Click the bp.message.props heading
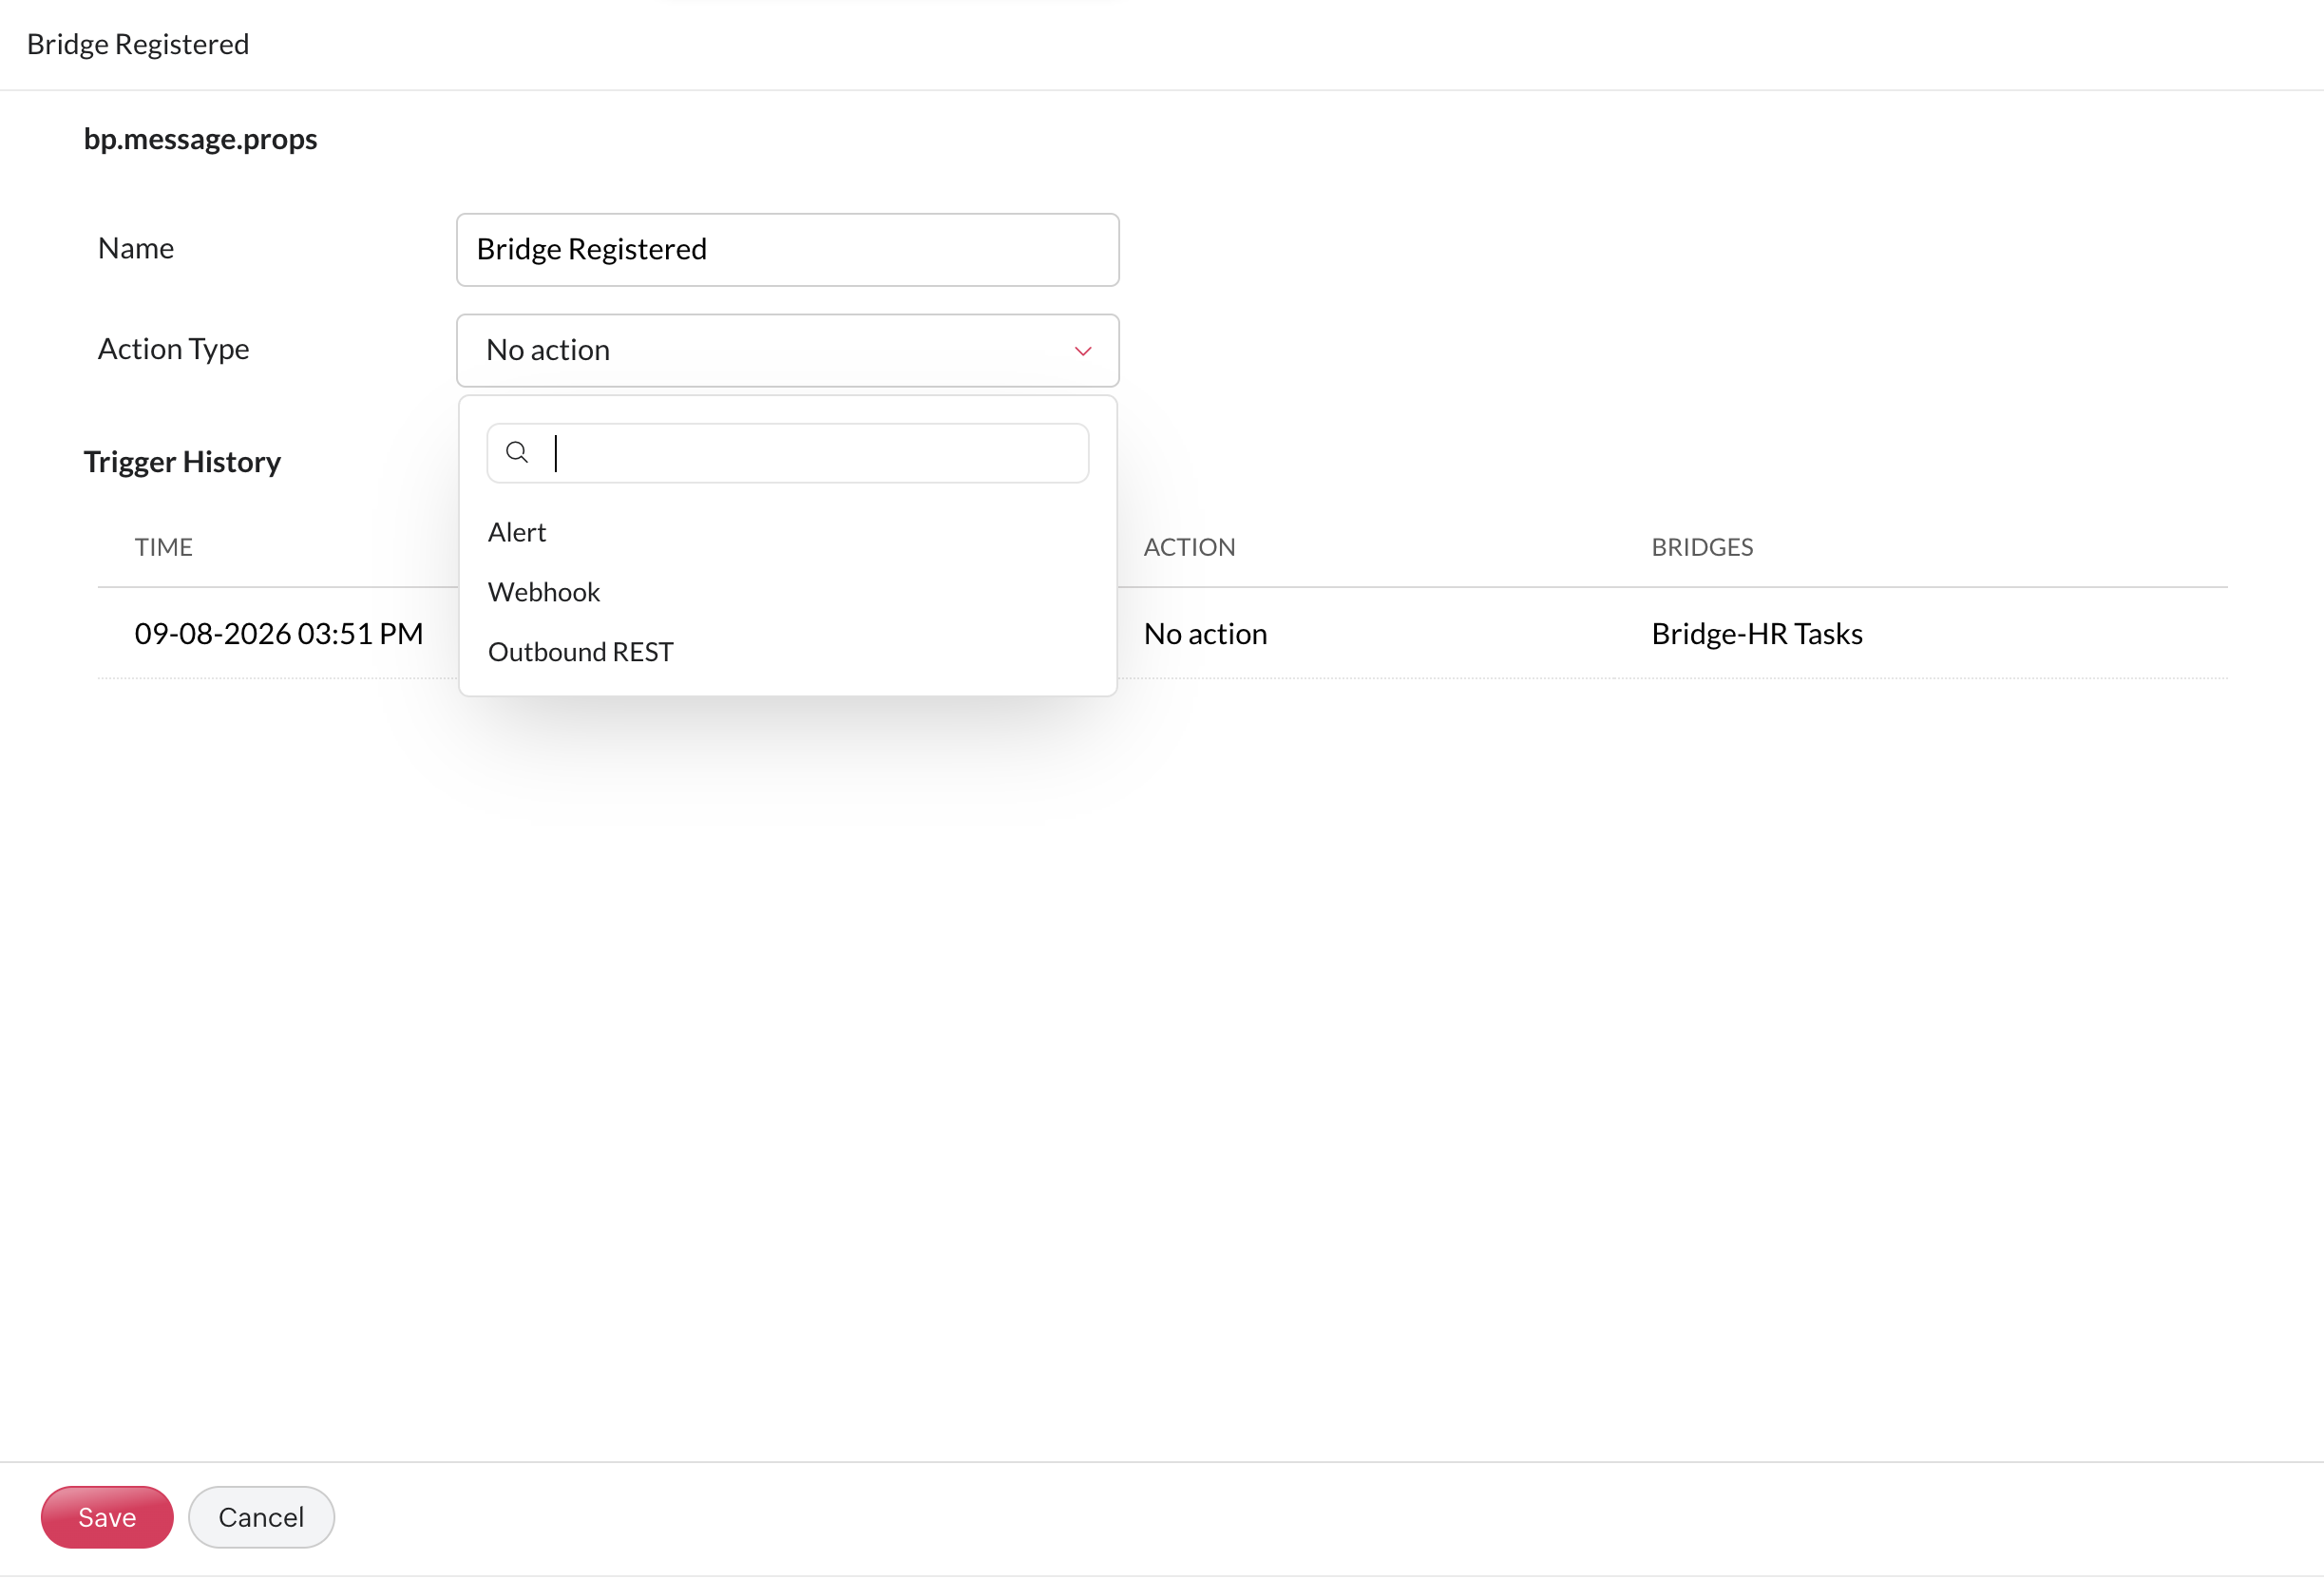 (200, 139)
